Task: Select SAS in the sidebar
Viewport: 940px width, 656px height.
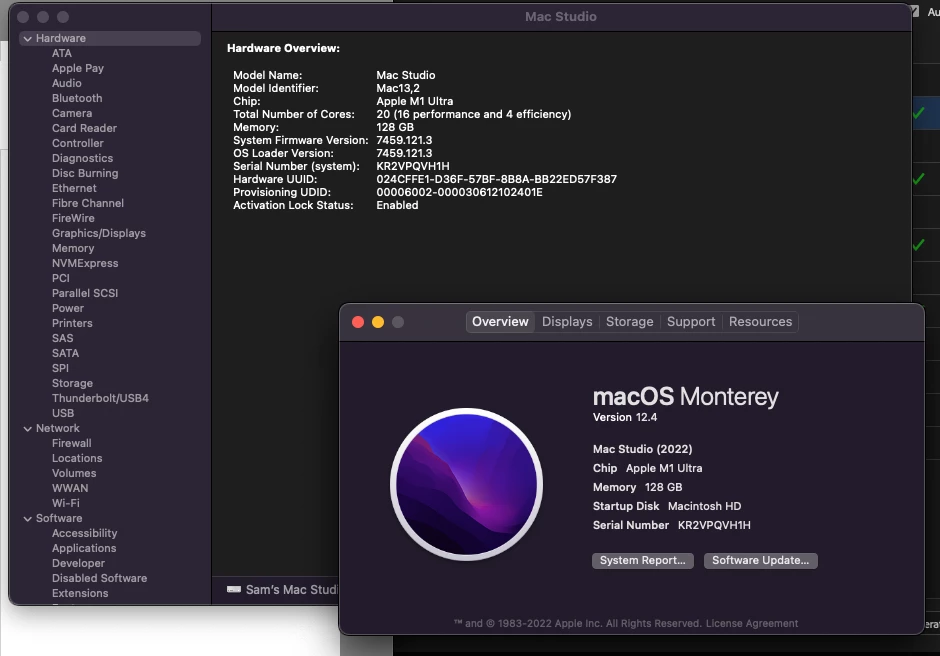Action: [62, 338]
